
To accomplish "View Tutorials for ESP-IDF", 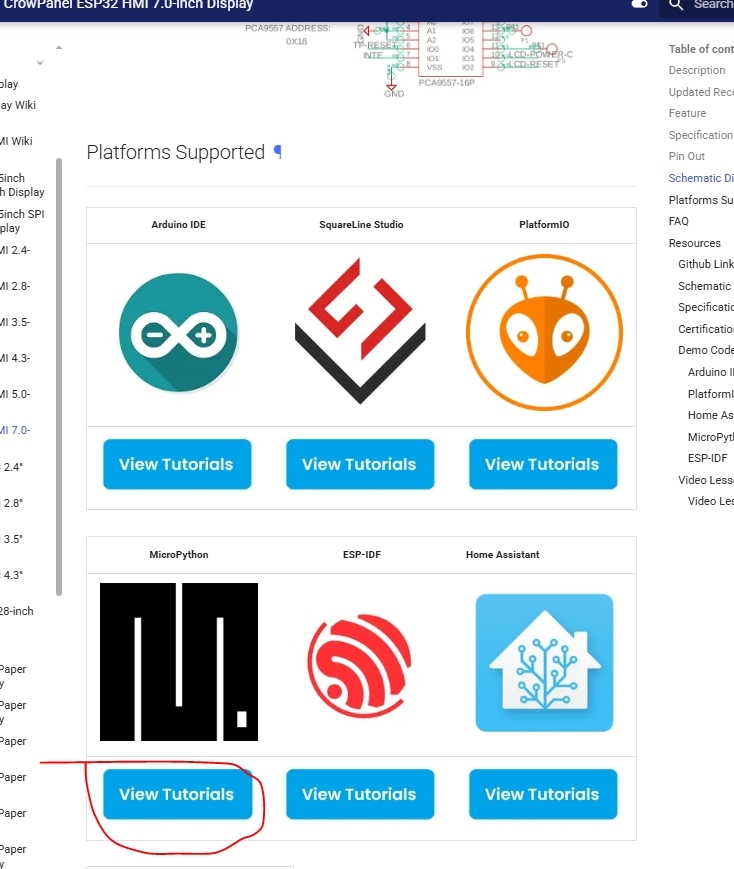I will click(x=360, y=794).
